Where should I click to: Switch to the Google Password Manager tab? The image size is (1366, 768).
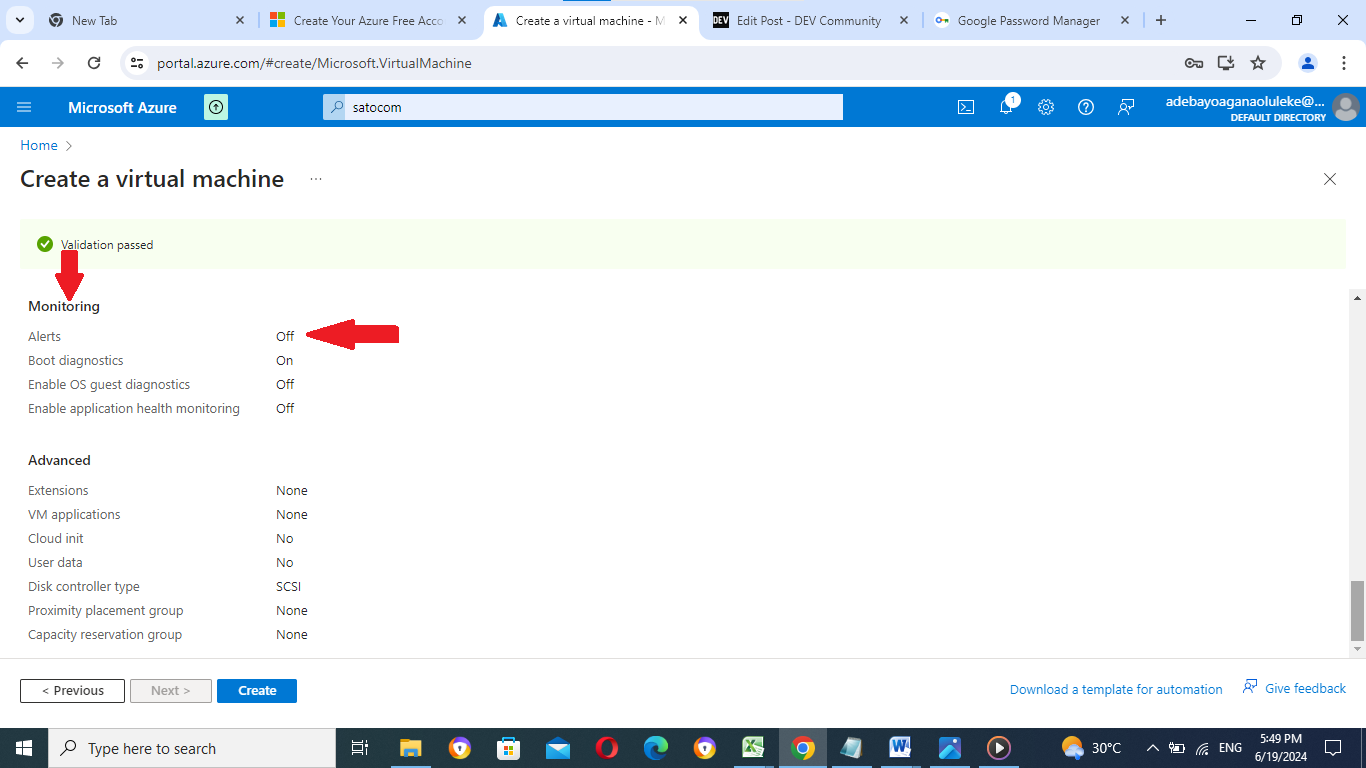(x=1032, y=20)
